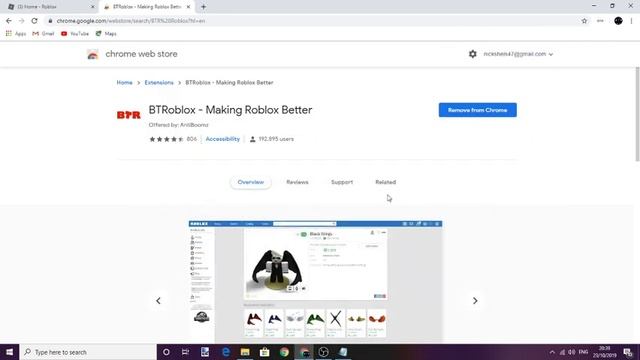Click the extension preview screenshot
This screenshot has height=360, width=640.
[315, 282]
